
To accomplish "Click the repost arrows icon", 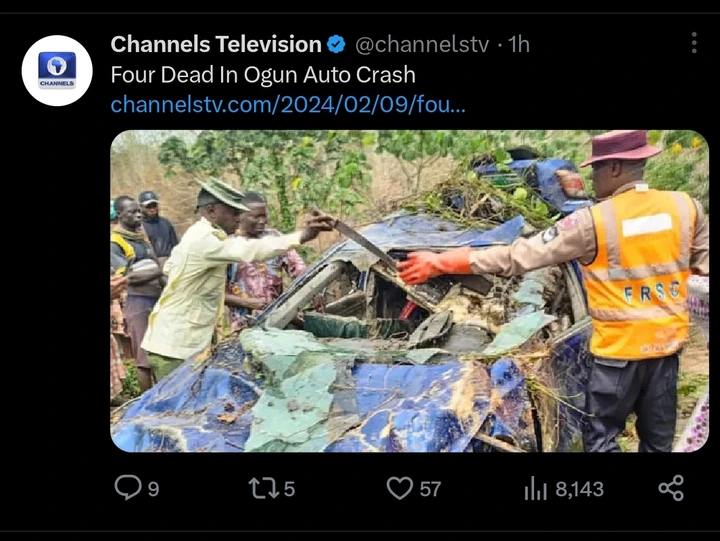I will point(264,488).
